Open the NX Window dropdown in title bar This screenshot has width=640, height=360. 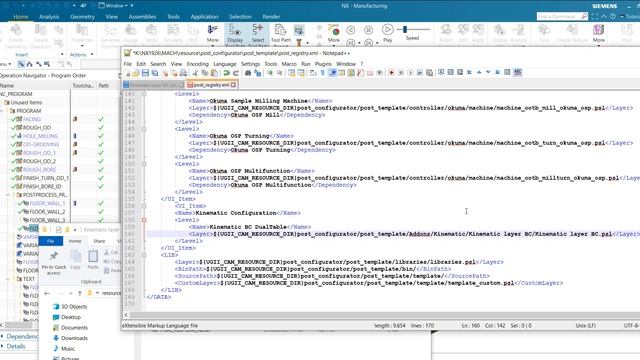116,6
